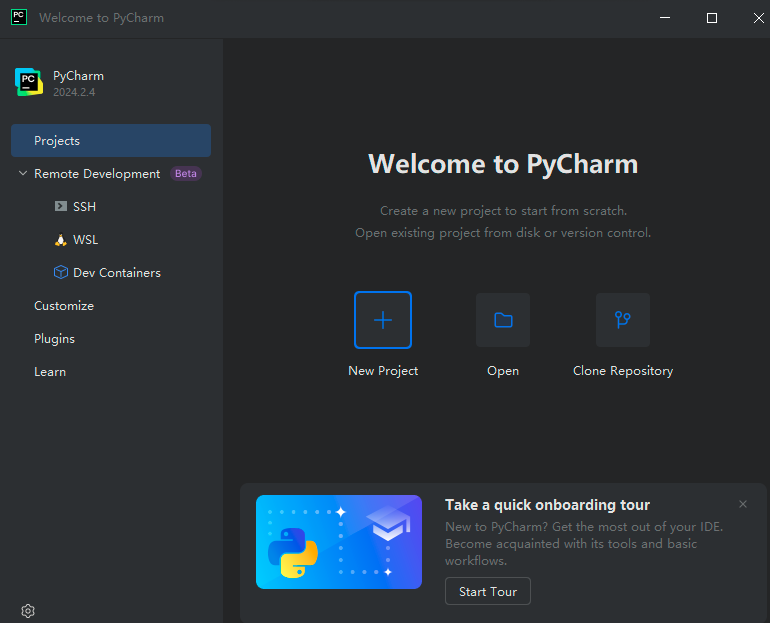Click 'Take a quick onboarding tour' heading
This screenshot has width=770, height=623.
[x=547, y=505]
